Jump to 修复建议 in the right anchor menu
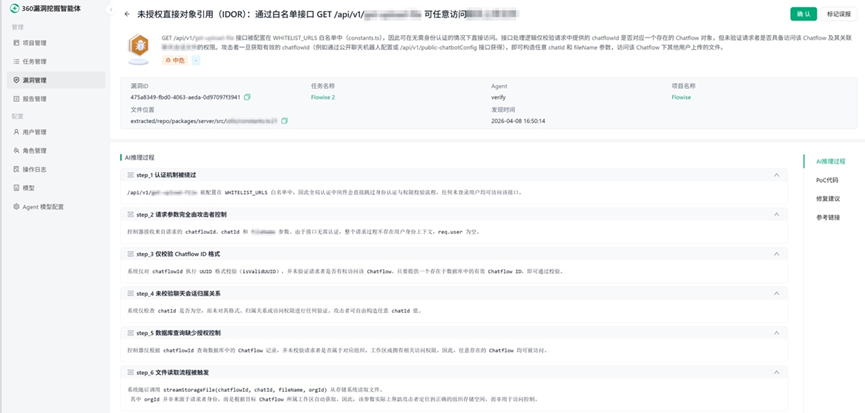This screenshot has width=865, height=413. tap(828, 199)
